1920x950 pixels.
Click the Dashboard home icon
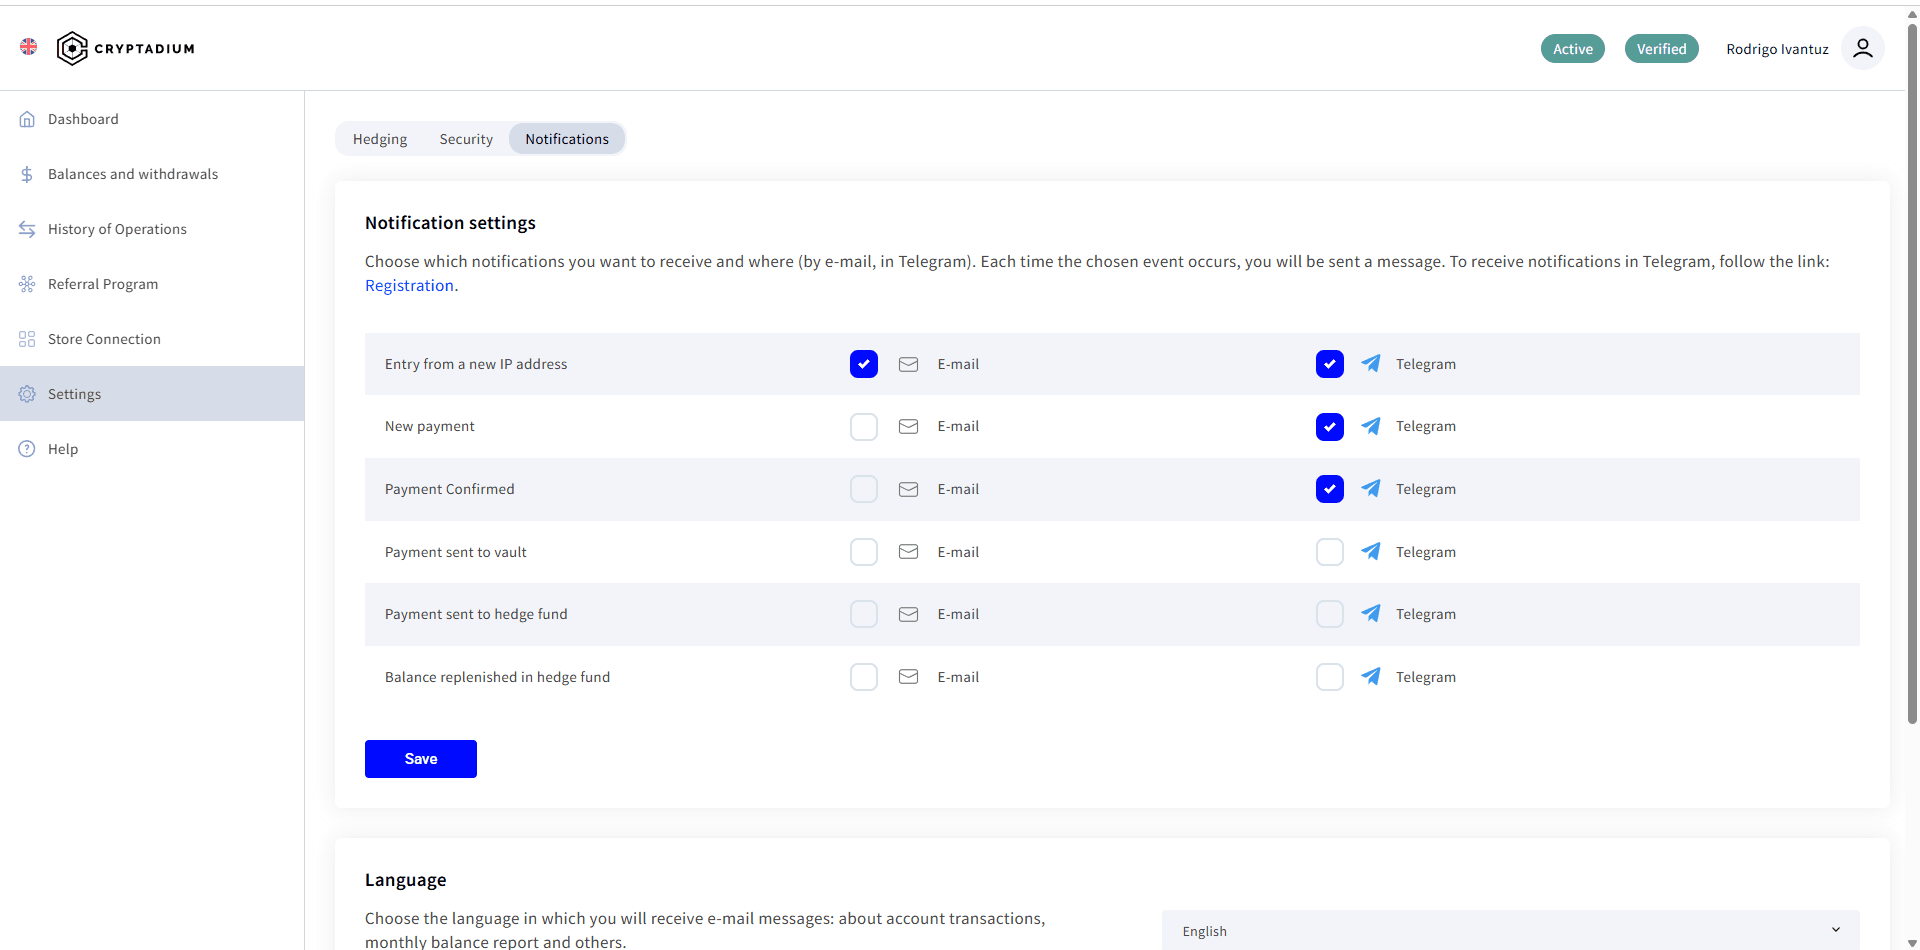coord(27,119)
